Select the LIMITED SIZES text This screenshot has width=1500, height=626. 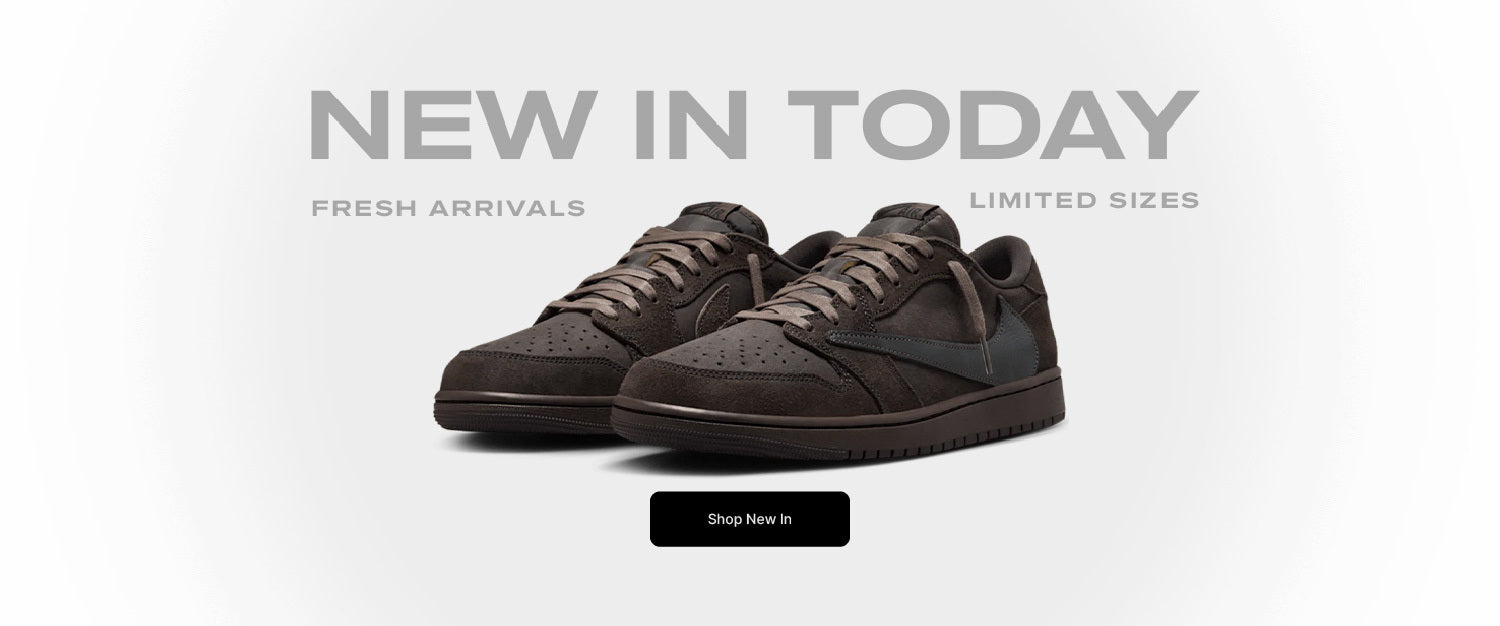pos(1084,200)
